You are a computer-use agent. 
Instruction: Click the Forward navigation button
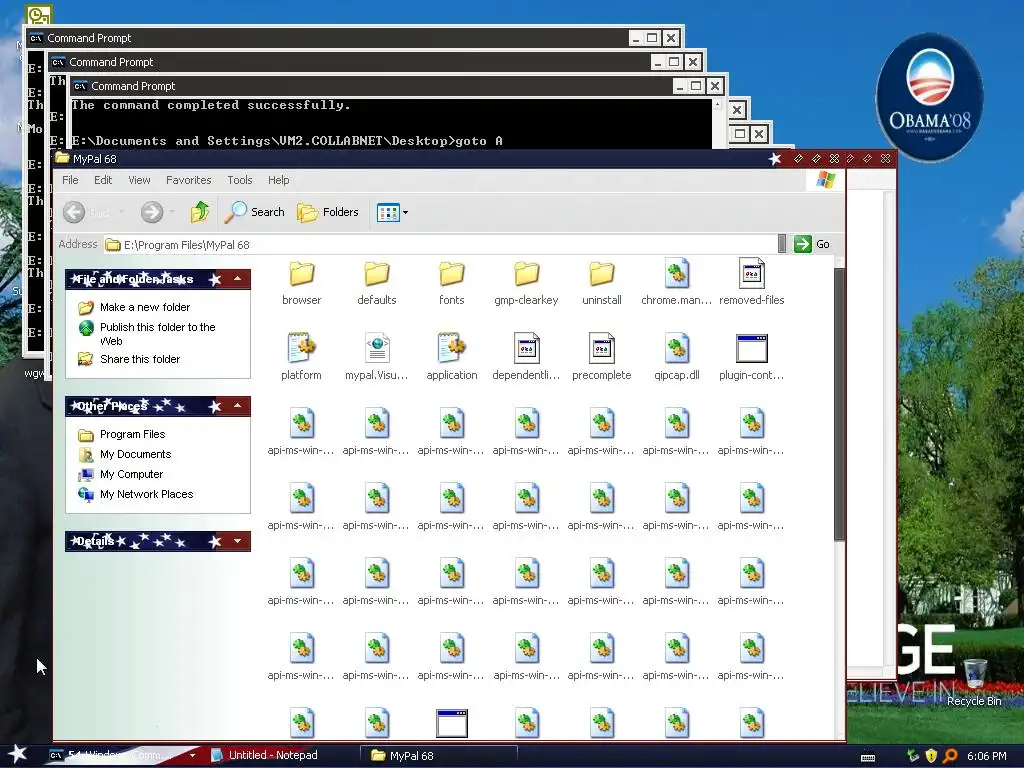(152, 212)
